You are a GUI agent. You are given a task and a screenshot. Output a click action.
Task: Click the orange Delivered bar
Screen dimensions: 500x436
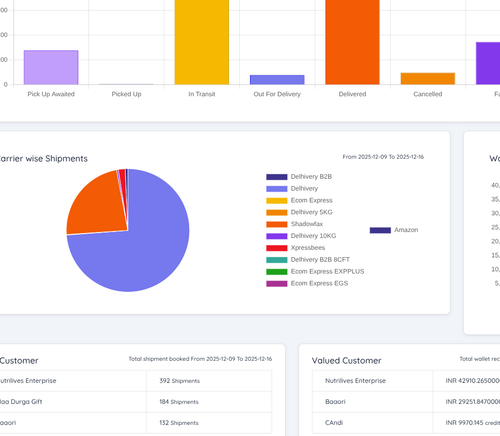click(353, 42)
